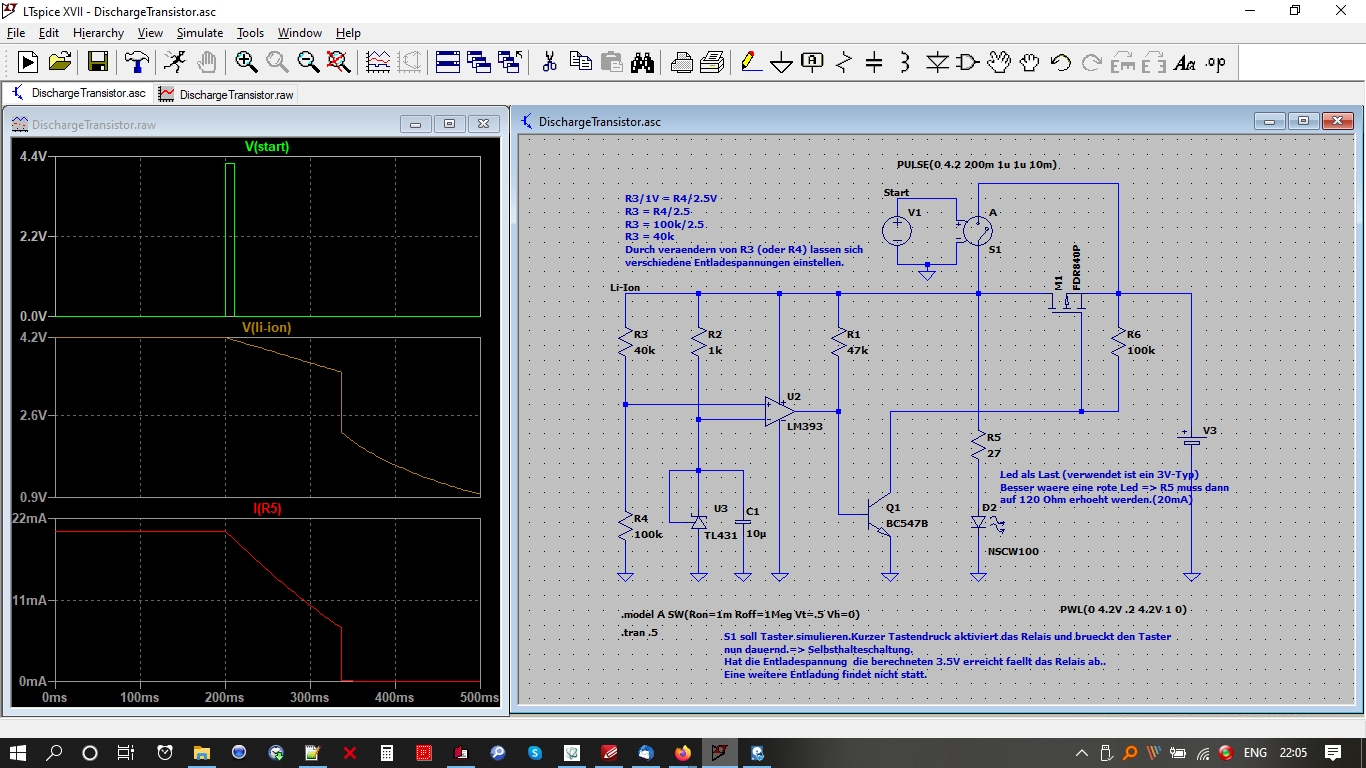Click the SPICE directive .op icon
The image size is (1366, 768).
coord(1215,62)
